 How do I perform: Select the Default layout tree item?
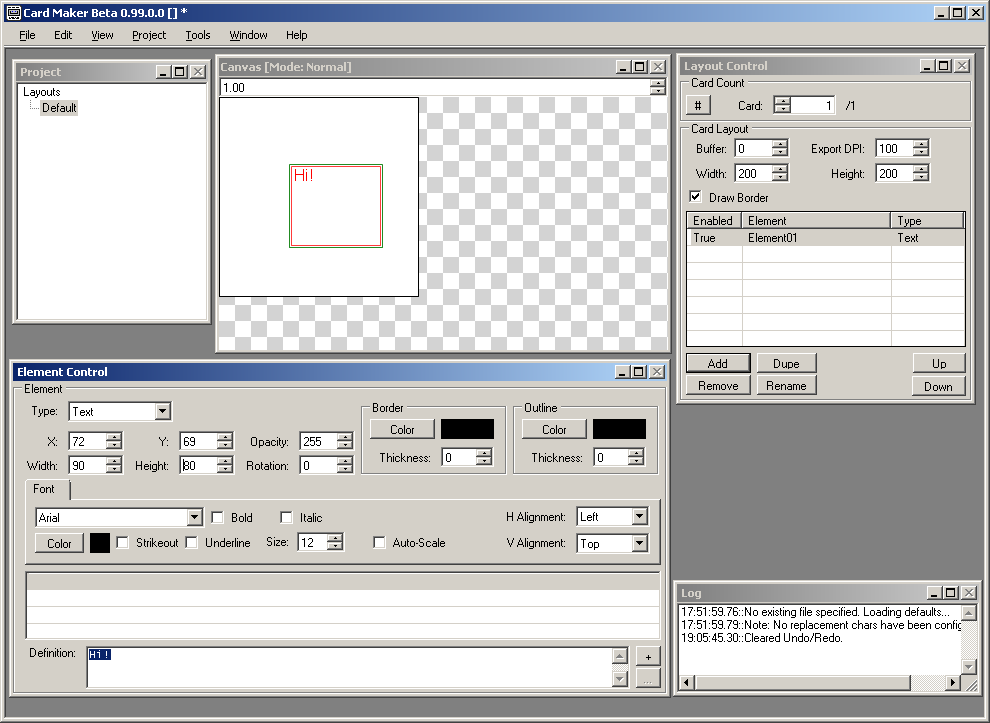(59, 108)
